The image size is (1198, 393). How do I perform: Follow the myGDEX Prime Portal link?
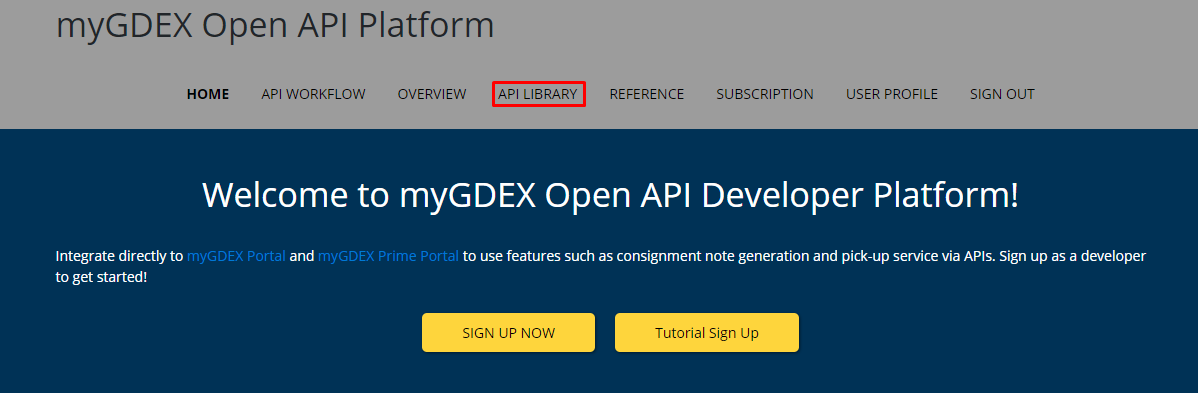tap(388, 256)
